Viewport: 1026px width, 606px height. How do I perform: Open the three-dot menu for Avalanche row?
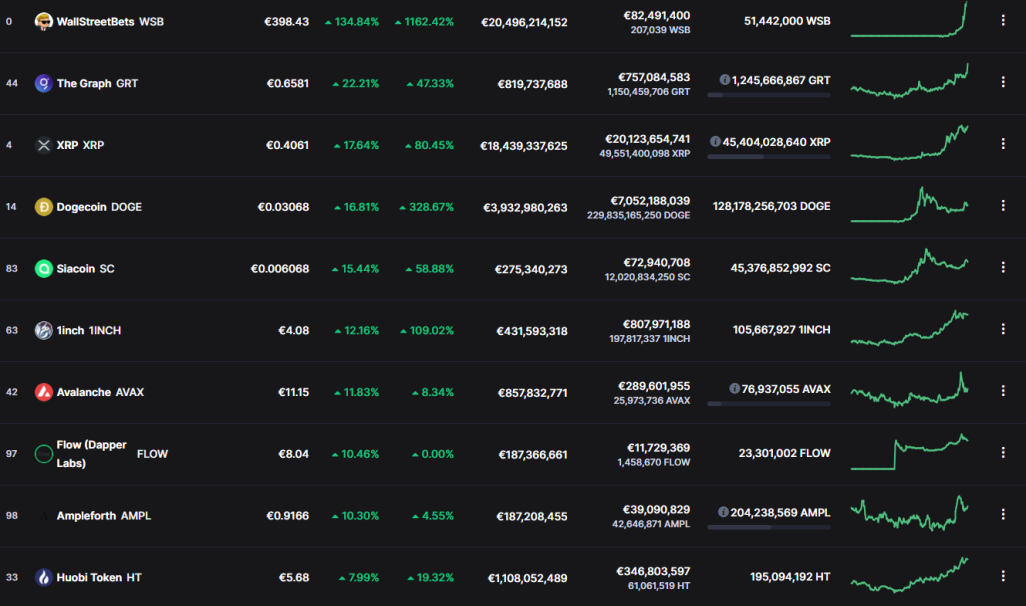click(x=1003, y=391)
